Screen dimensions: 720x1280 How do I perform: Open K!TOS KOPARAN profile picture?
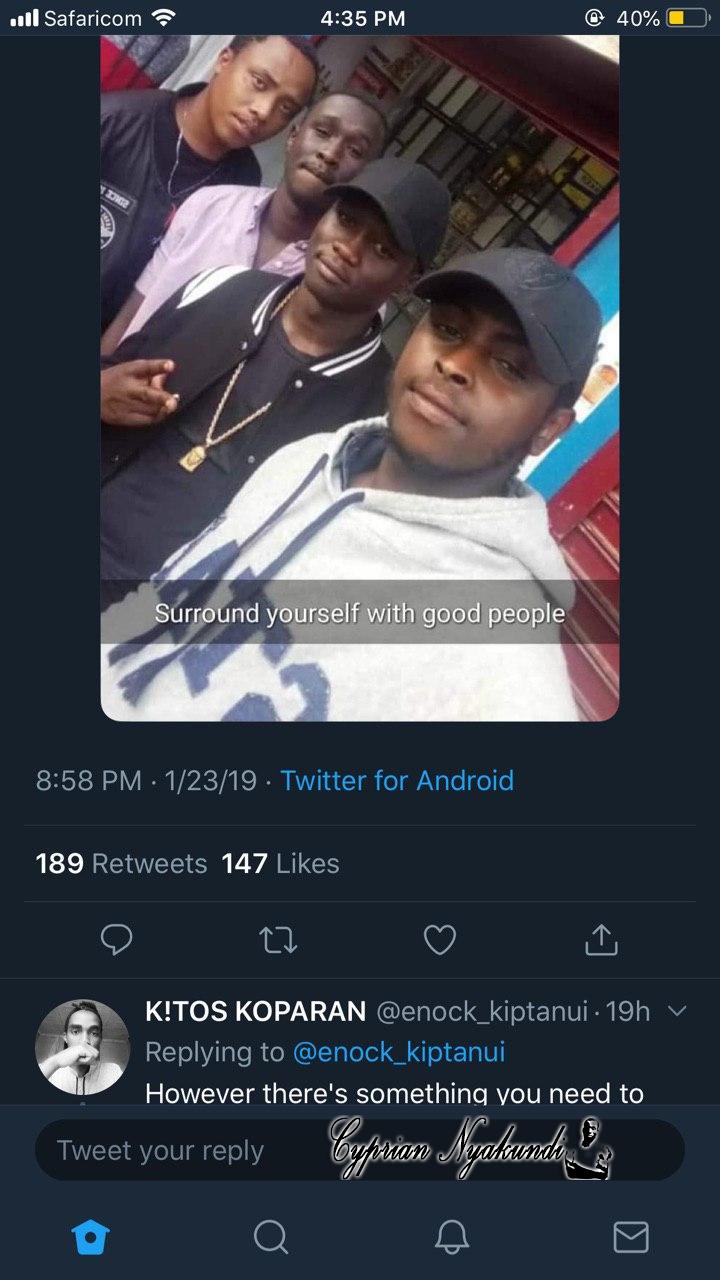tap(82, 1046)
